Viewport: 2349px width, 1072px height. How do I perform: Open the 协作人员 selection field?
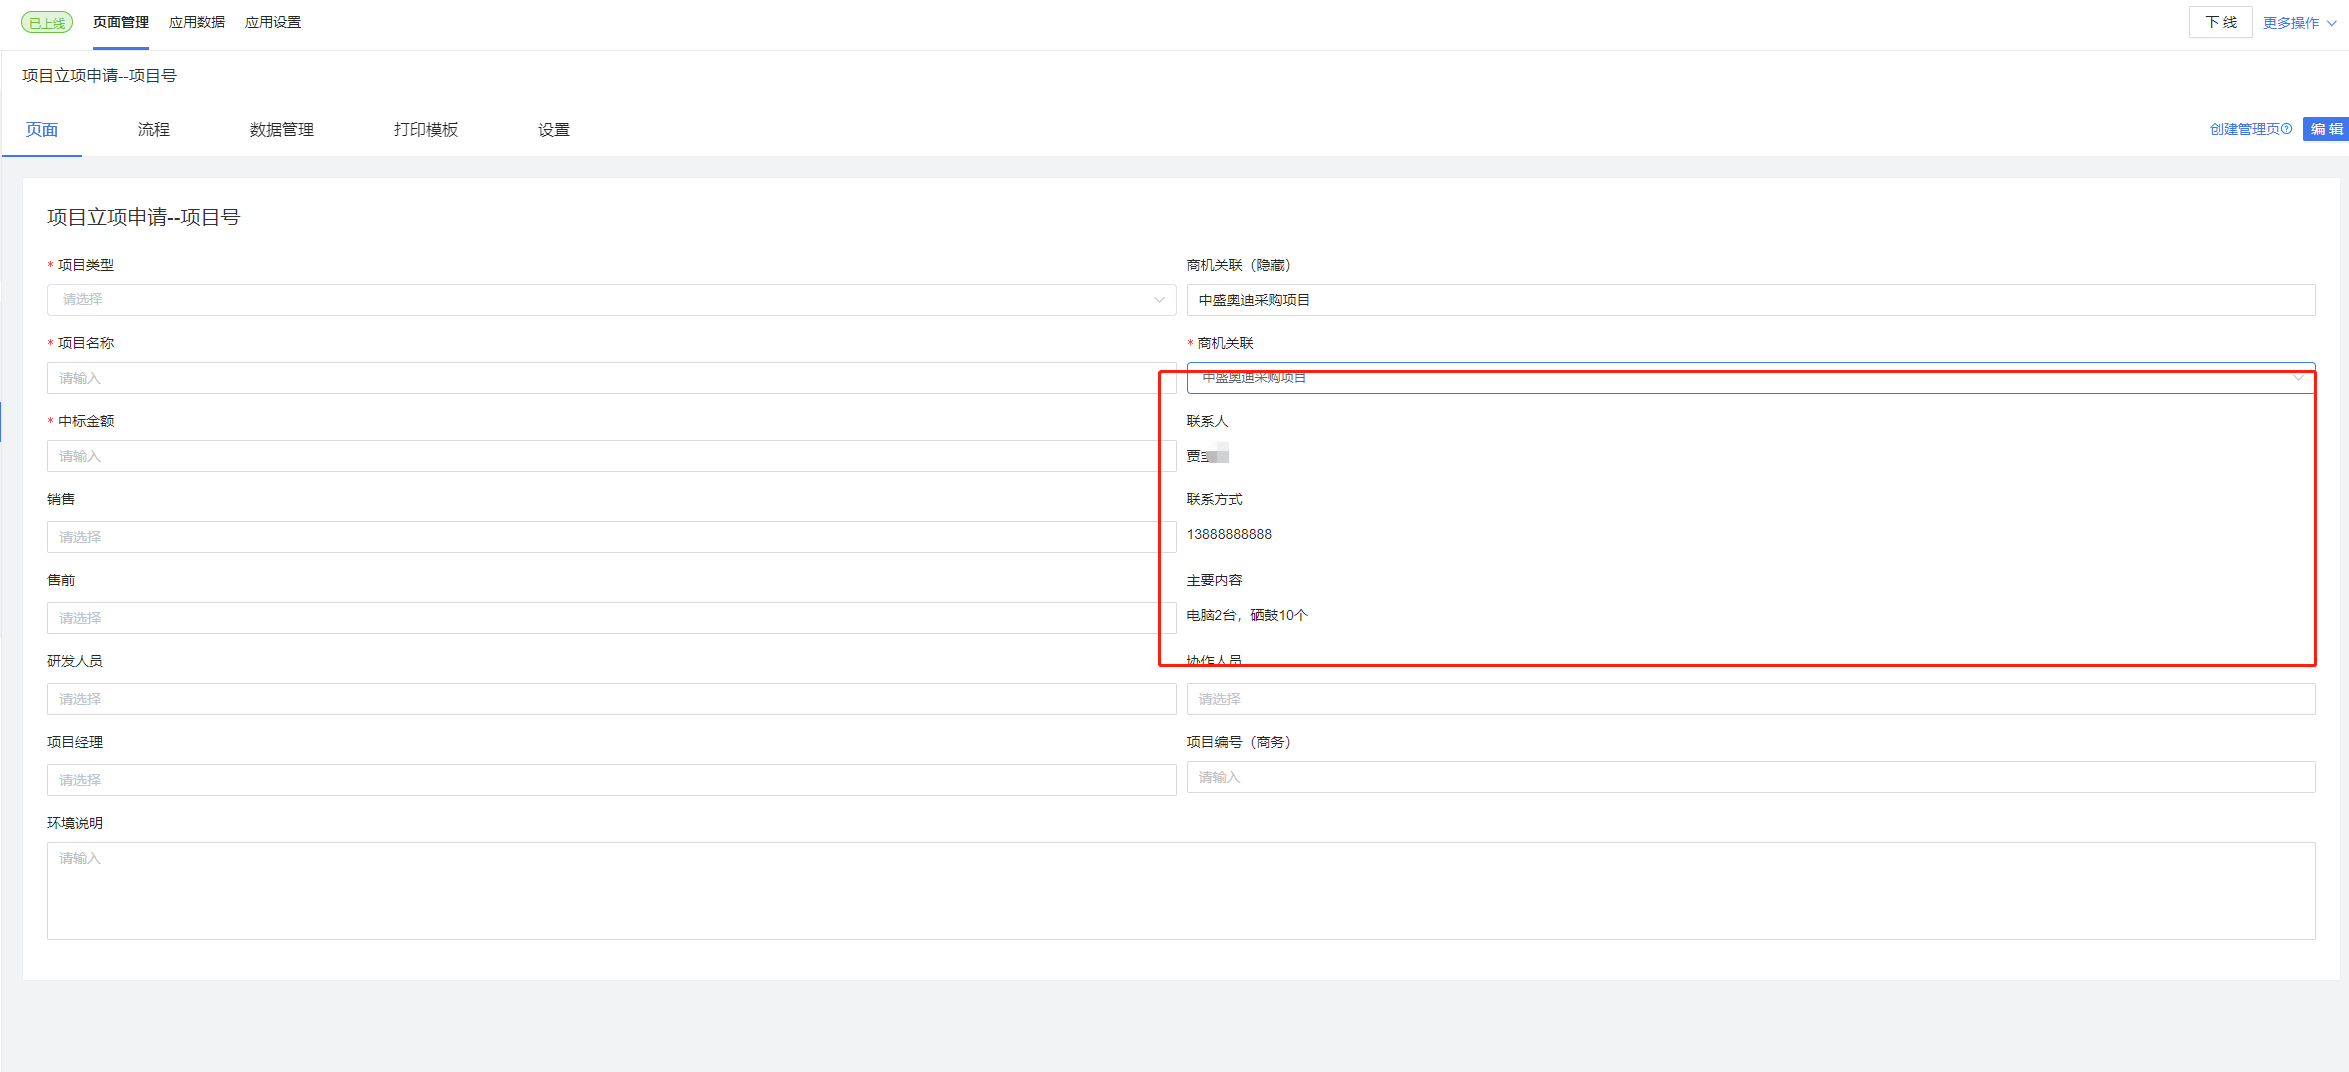tap(1751, 699)
